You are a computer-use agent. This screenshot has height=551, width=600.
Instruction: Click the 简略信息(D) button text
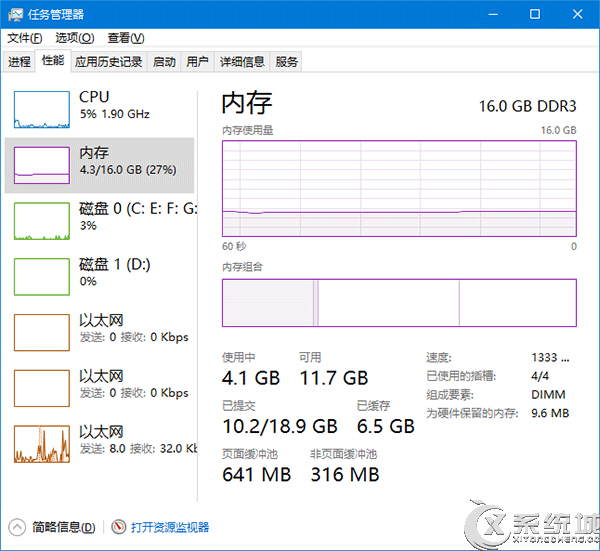coord(64,527)
